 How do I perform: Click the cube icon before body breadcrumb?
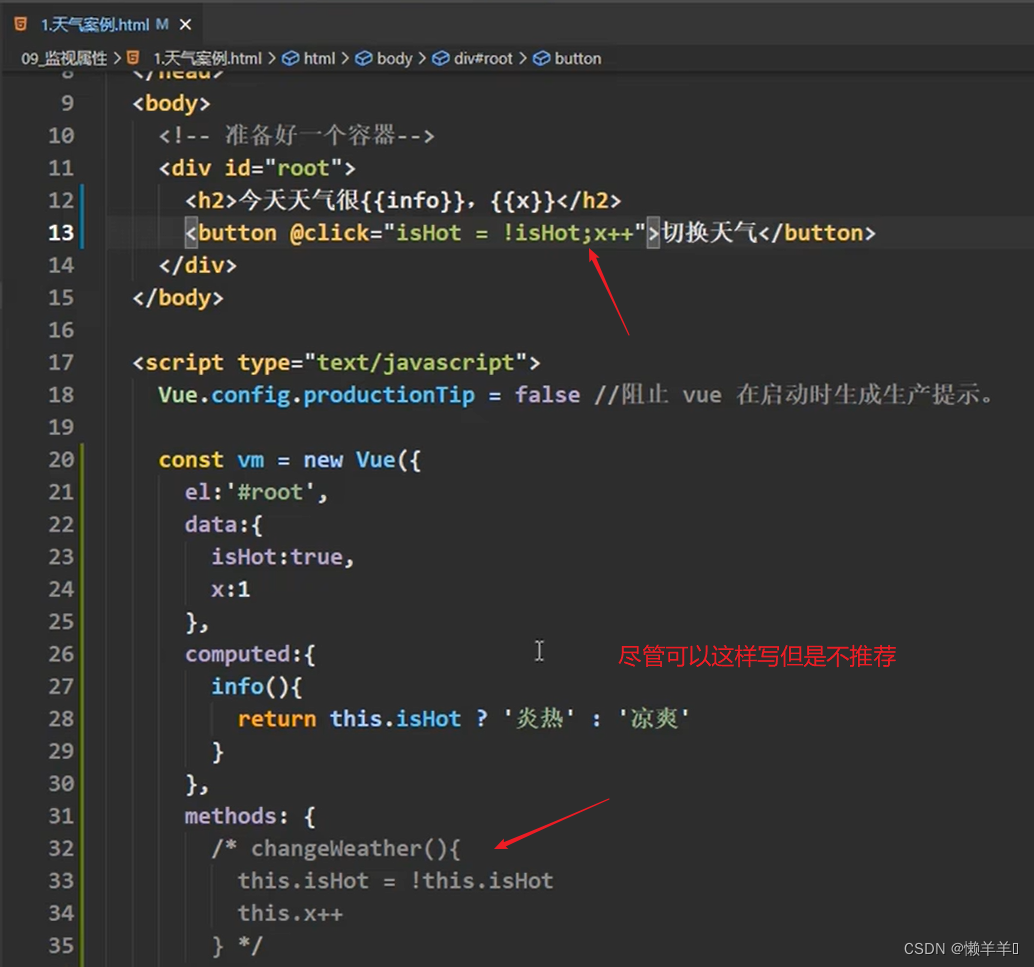pyautogui.click(x=363, y=59)
